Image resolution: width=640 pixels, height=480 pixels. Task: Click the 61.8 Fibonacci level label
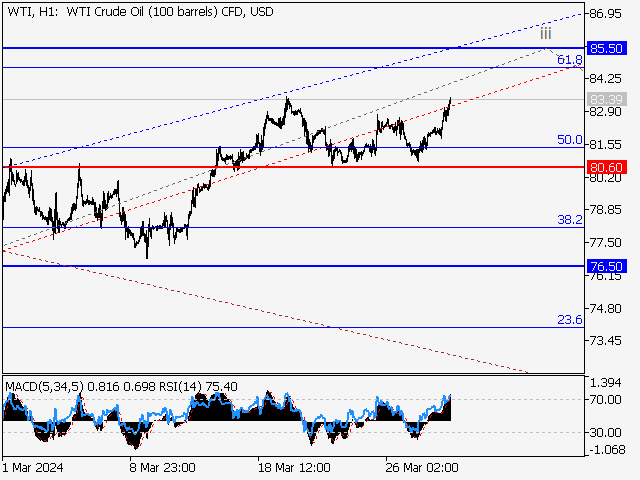pos(570,60)
